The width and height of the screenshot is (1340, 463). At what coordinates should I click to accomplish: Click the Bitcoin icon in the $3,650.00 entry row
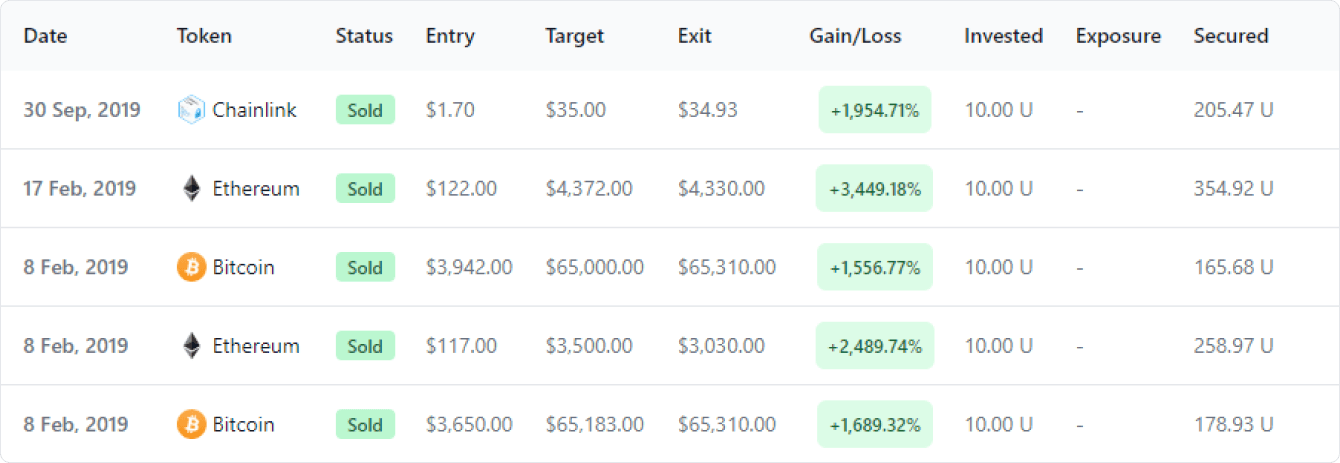191,424
